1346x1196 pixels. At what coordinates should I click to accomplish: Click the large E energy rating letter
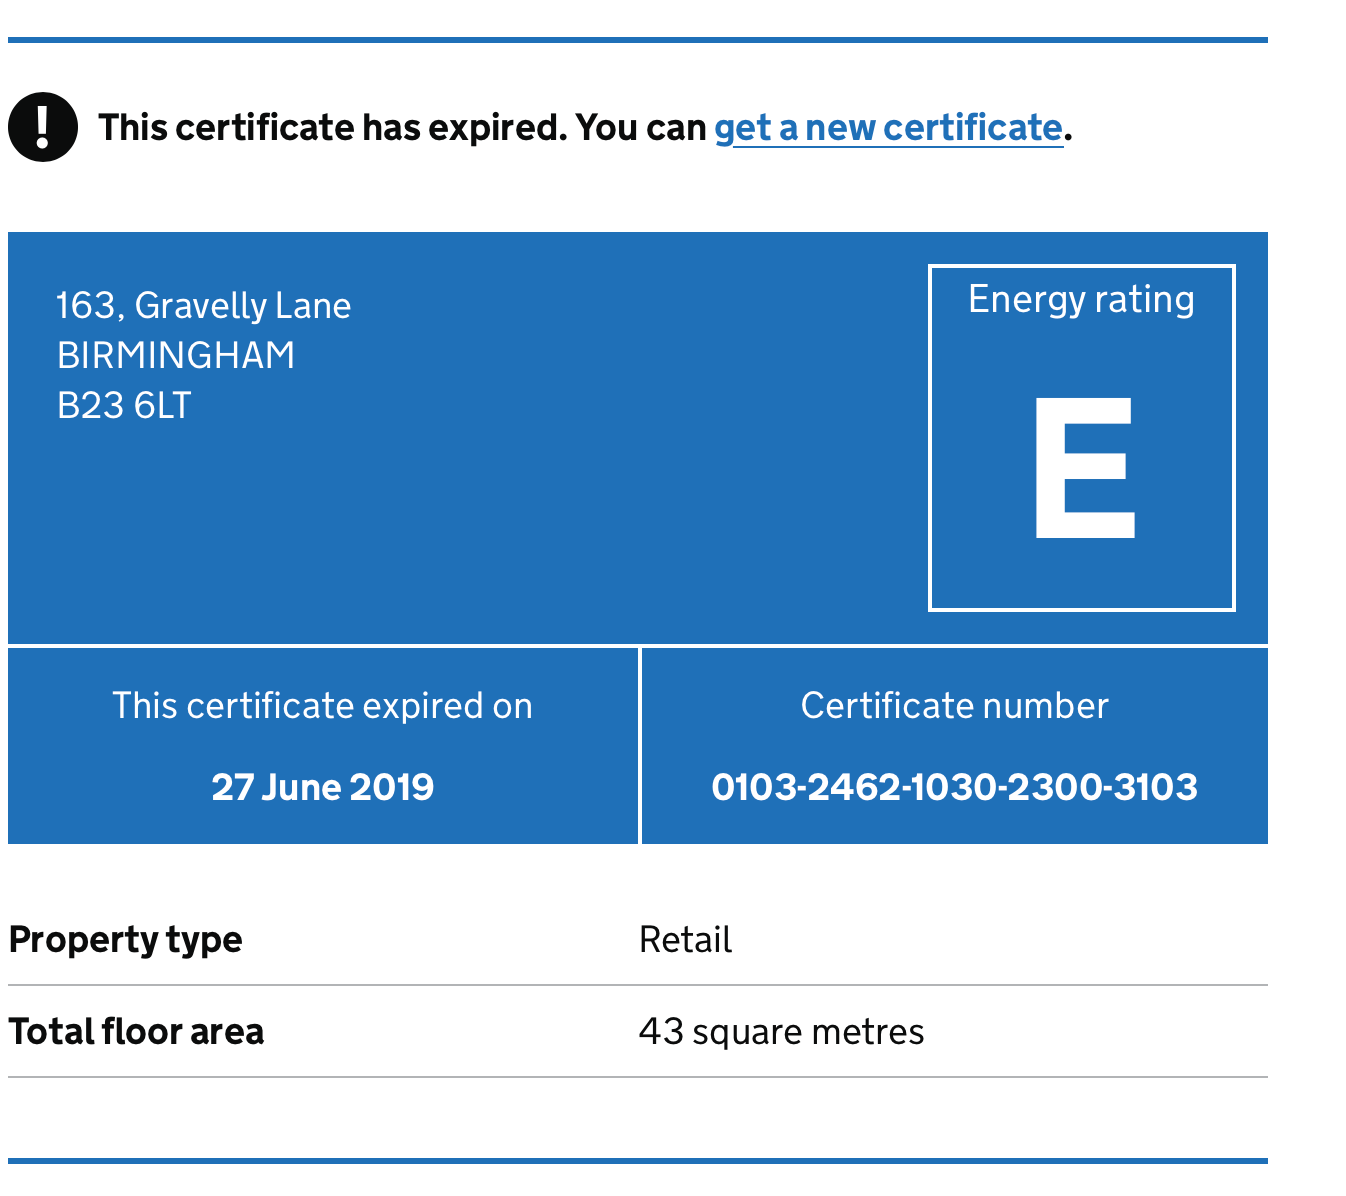point(1084,467)
